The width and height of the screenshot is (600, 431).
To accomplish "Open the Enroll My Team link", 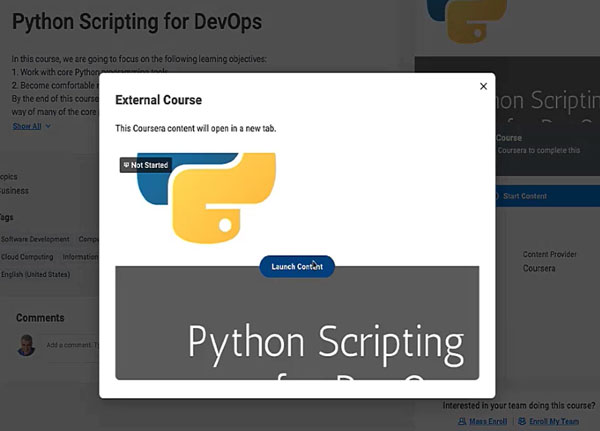I will pos(554,421).
